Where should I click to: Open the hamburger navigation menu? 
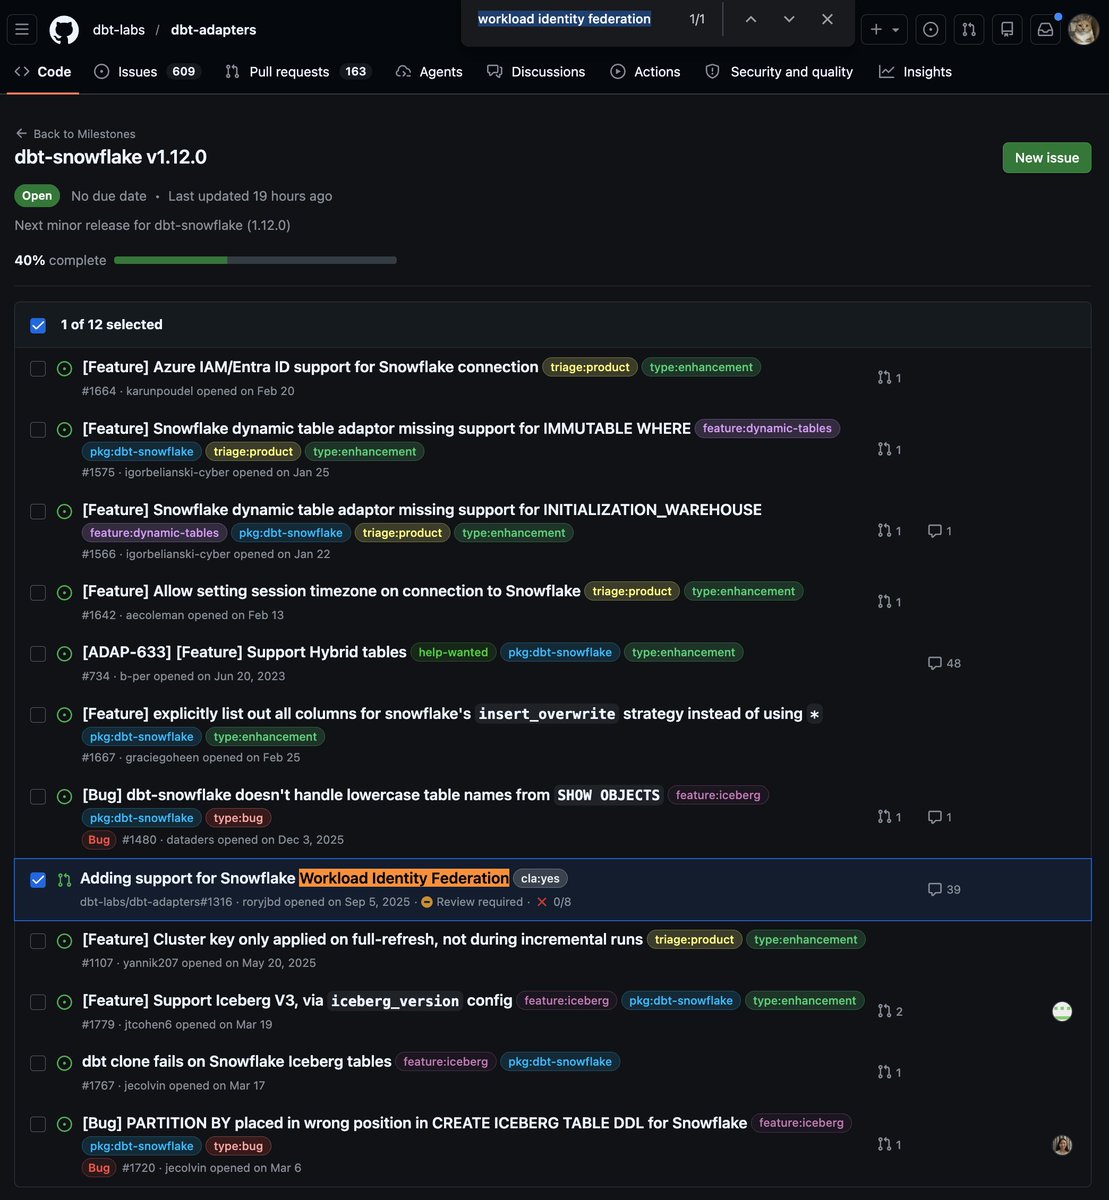(22, 29)
